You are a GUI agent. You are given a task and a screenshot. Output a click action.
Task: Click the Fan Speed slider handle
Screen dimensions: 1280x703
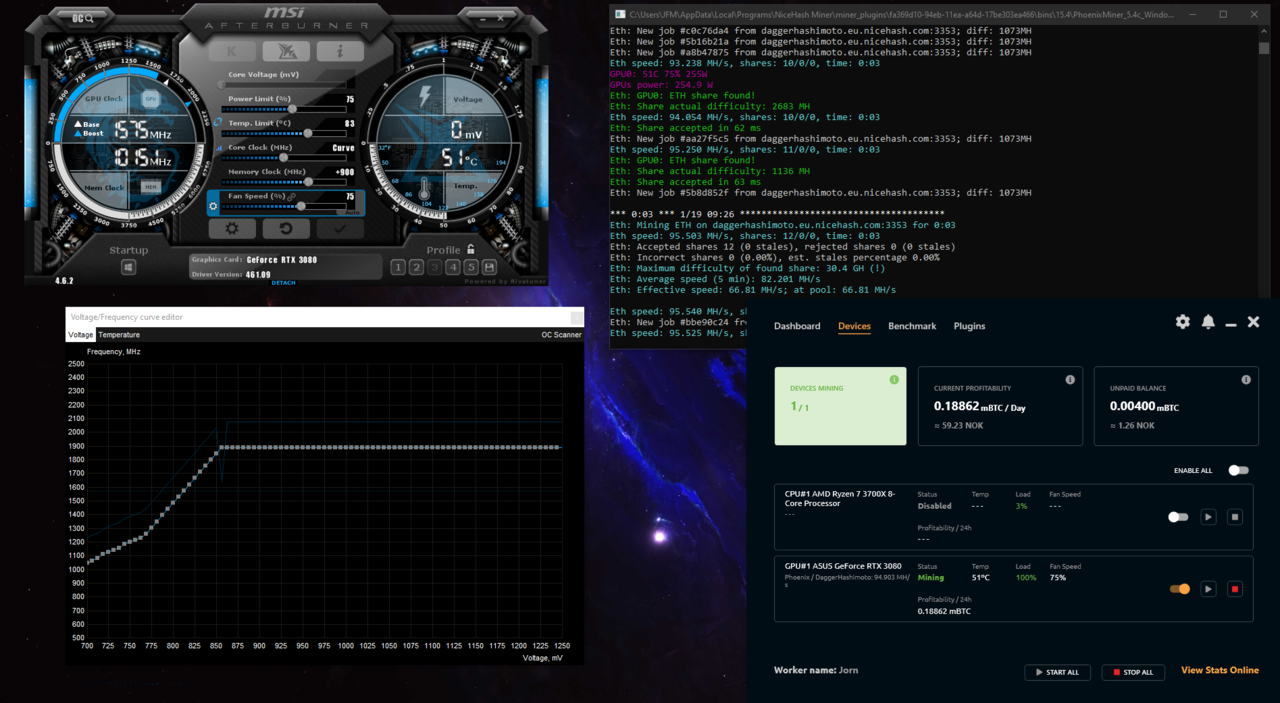(301, 206)
